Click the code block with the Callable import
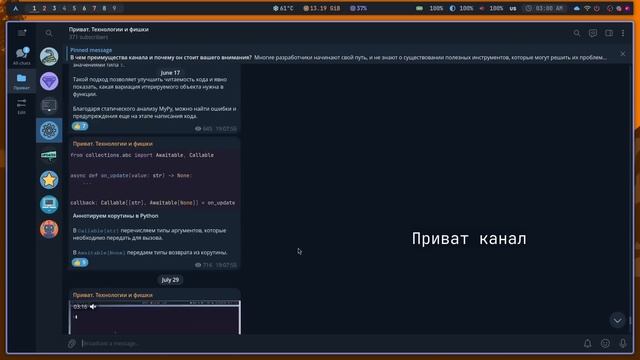640x360 pixels. (x=154, y=179)
